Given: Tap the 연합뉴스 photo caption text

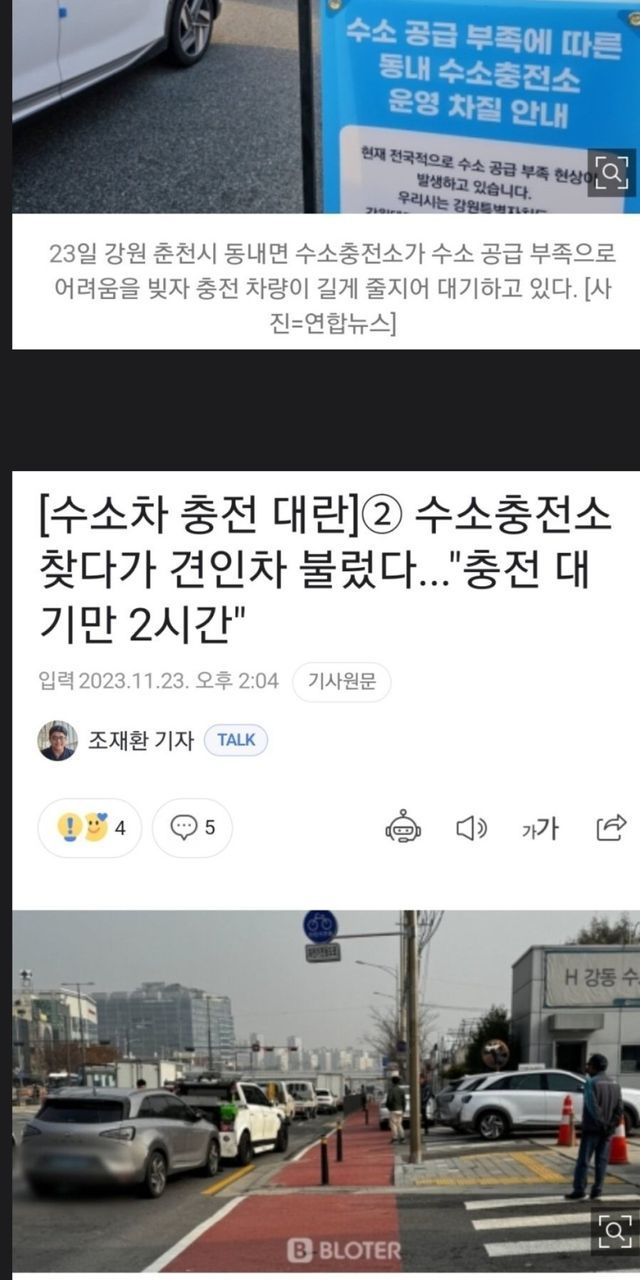Looking at the screenshot, I should point(326,288).
